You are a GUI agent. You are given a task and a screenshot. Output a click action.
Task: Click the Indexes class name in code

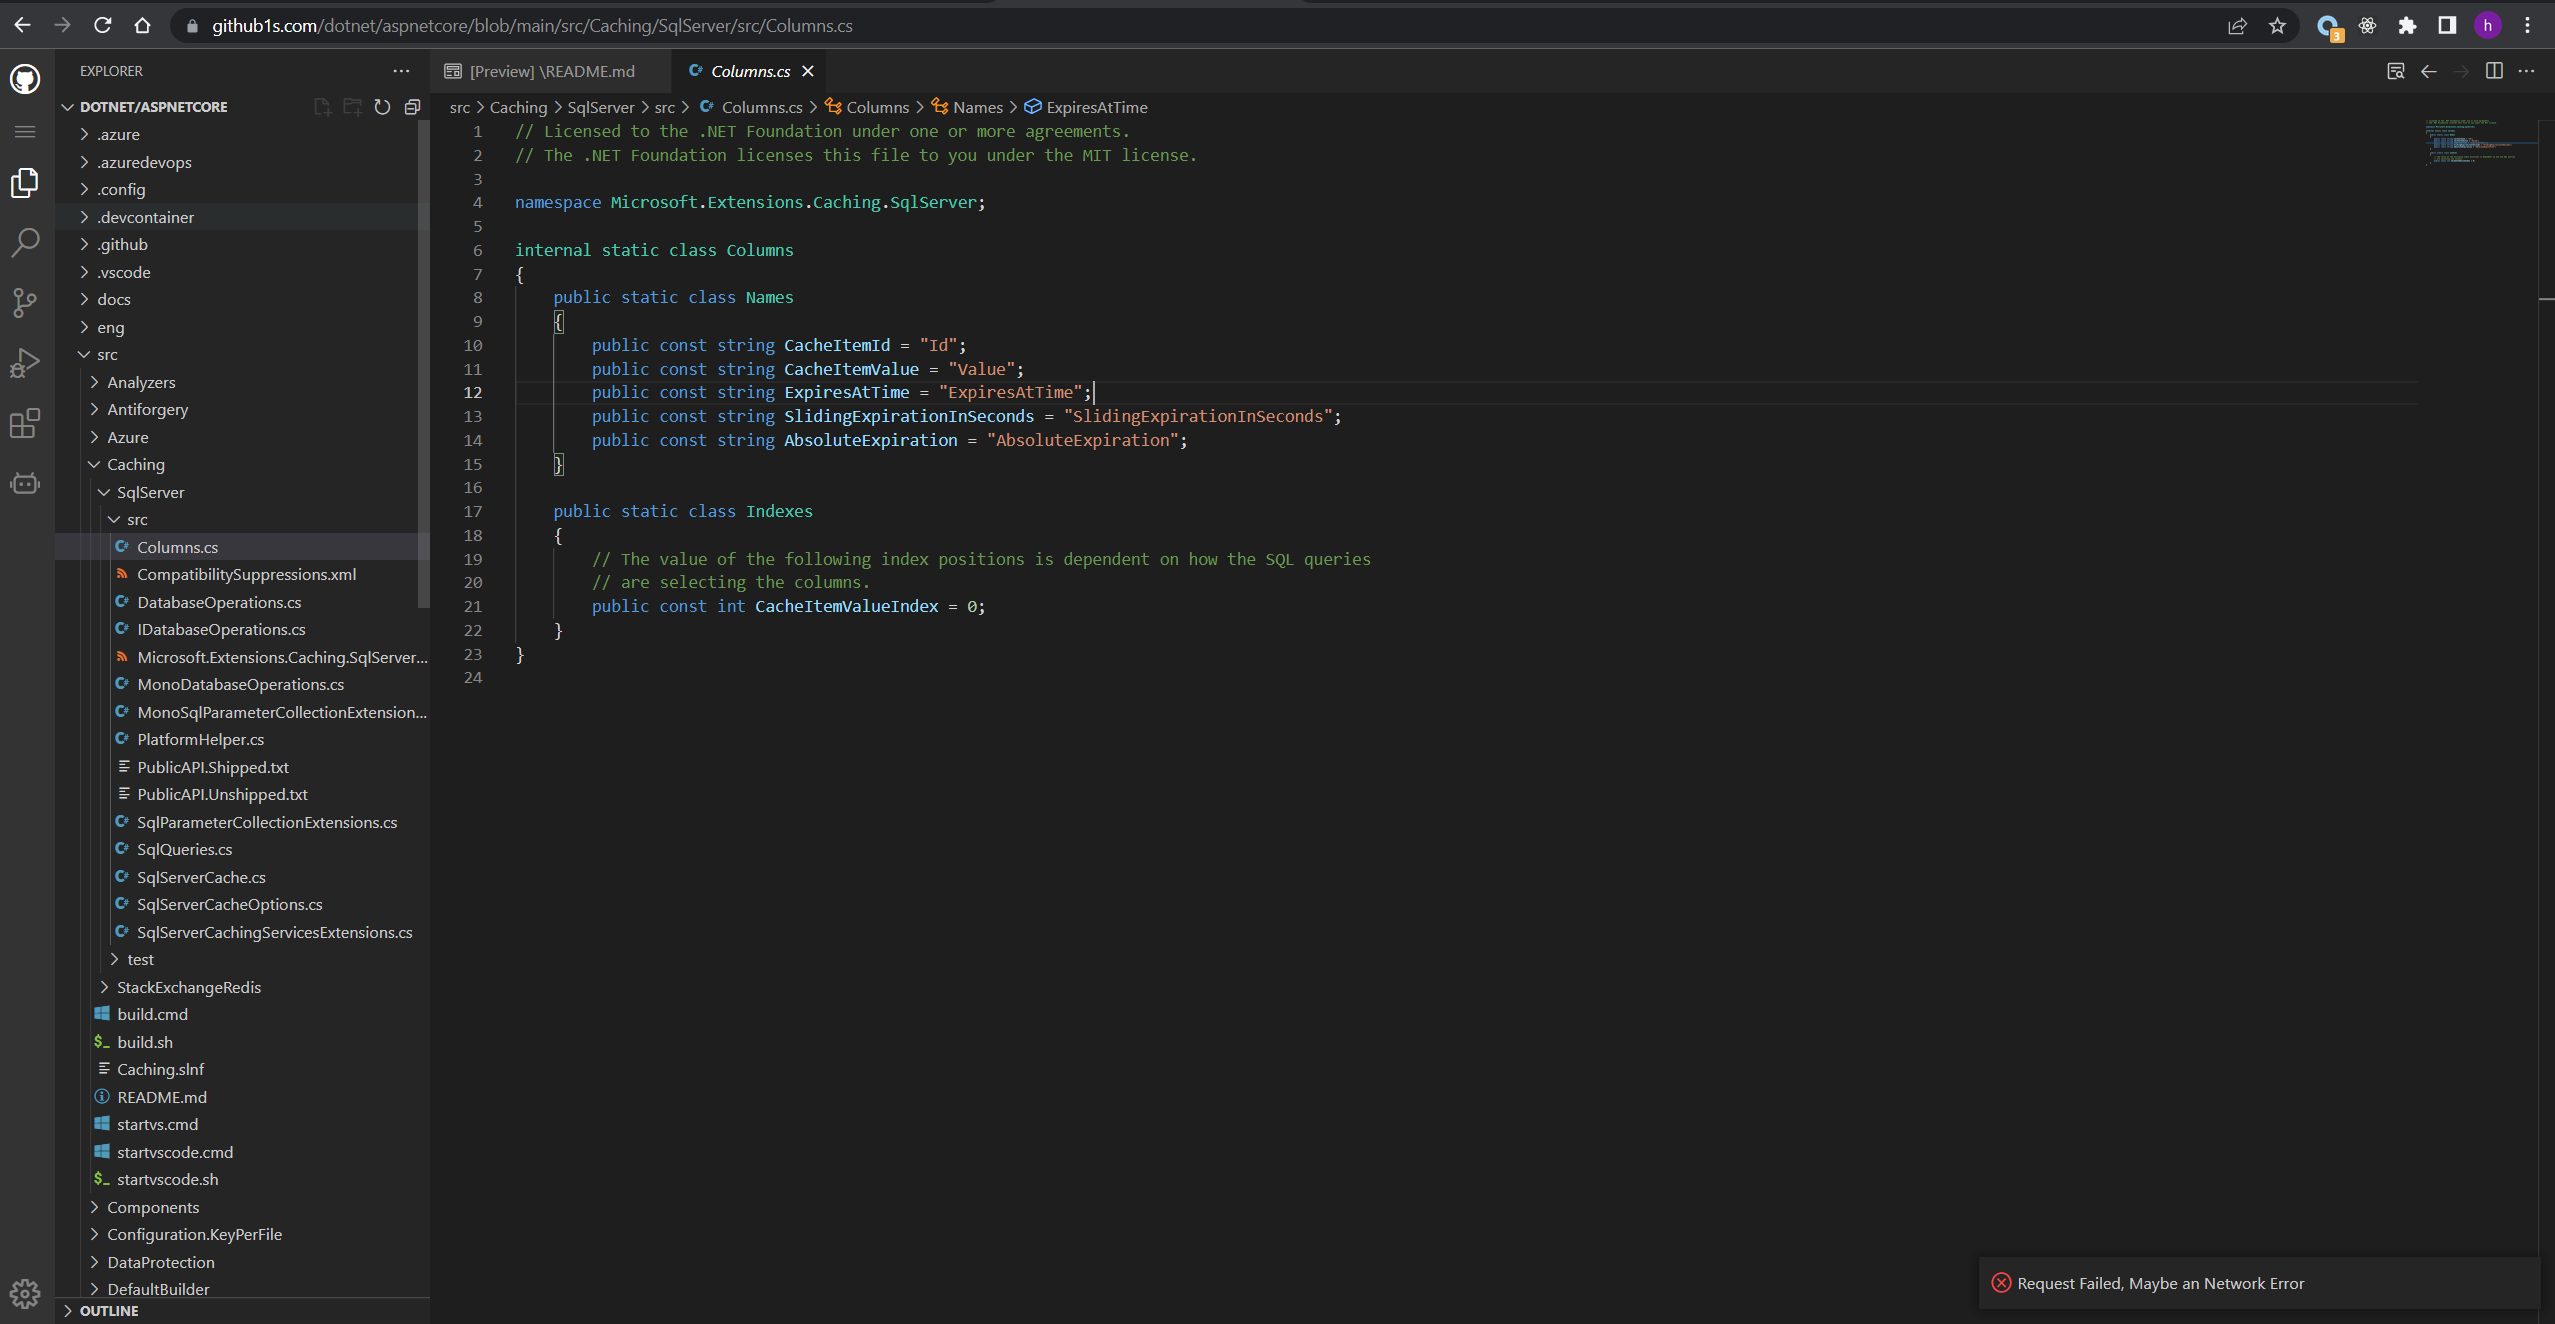coord(779,511)
